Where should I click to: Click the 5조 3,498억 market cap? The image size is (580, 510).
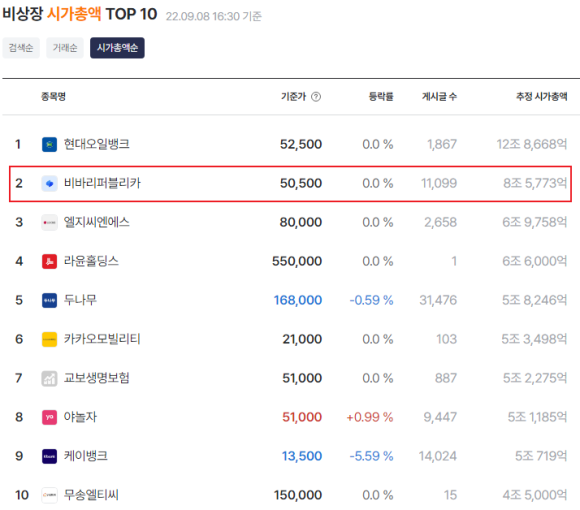[x=535, y=340]
